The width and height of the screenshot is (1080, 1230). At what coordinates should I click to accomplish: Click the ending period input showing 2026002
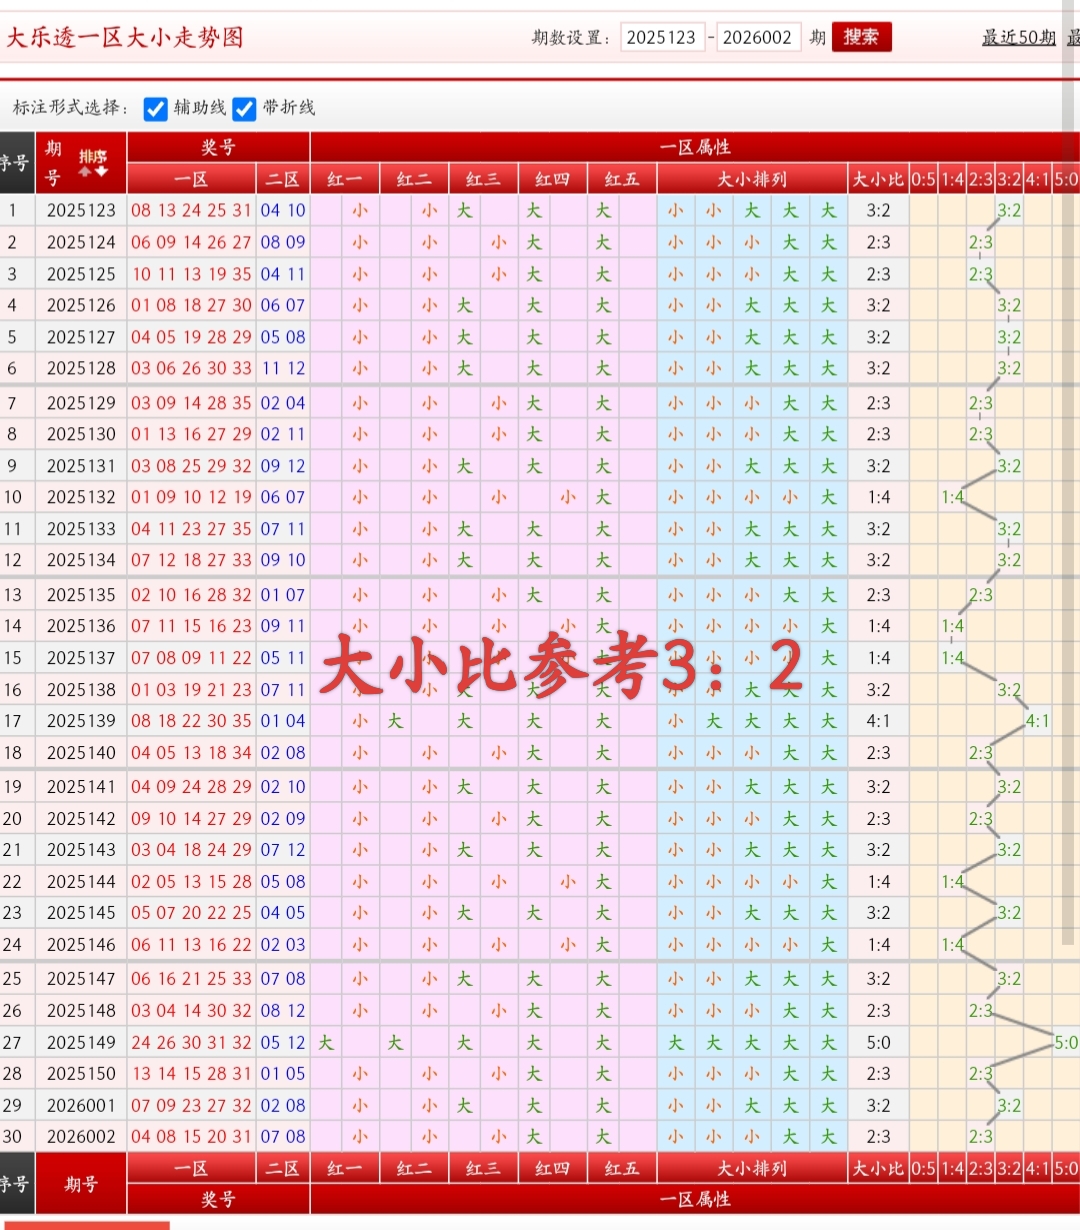759,36
